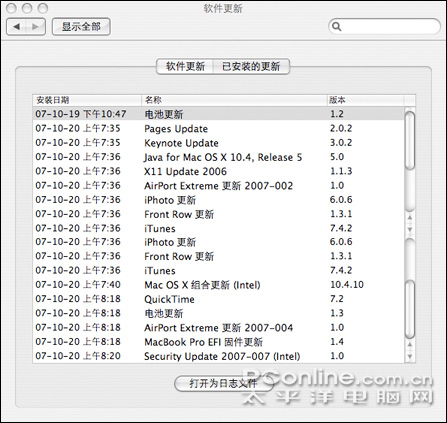This screenshot has height=423, width=447.
Task: Select AirPort Extreme 更新 2007-004
Action: tap(218, 328)
